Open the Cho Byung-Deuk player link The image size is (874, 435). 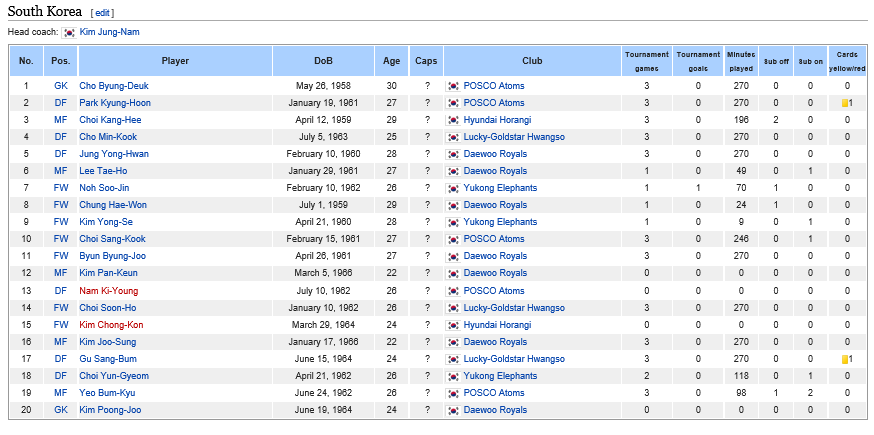coord(113,86)
